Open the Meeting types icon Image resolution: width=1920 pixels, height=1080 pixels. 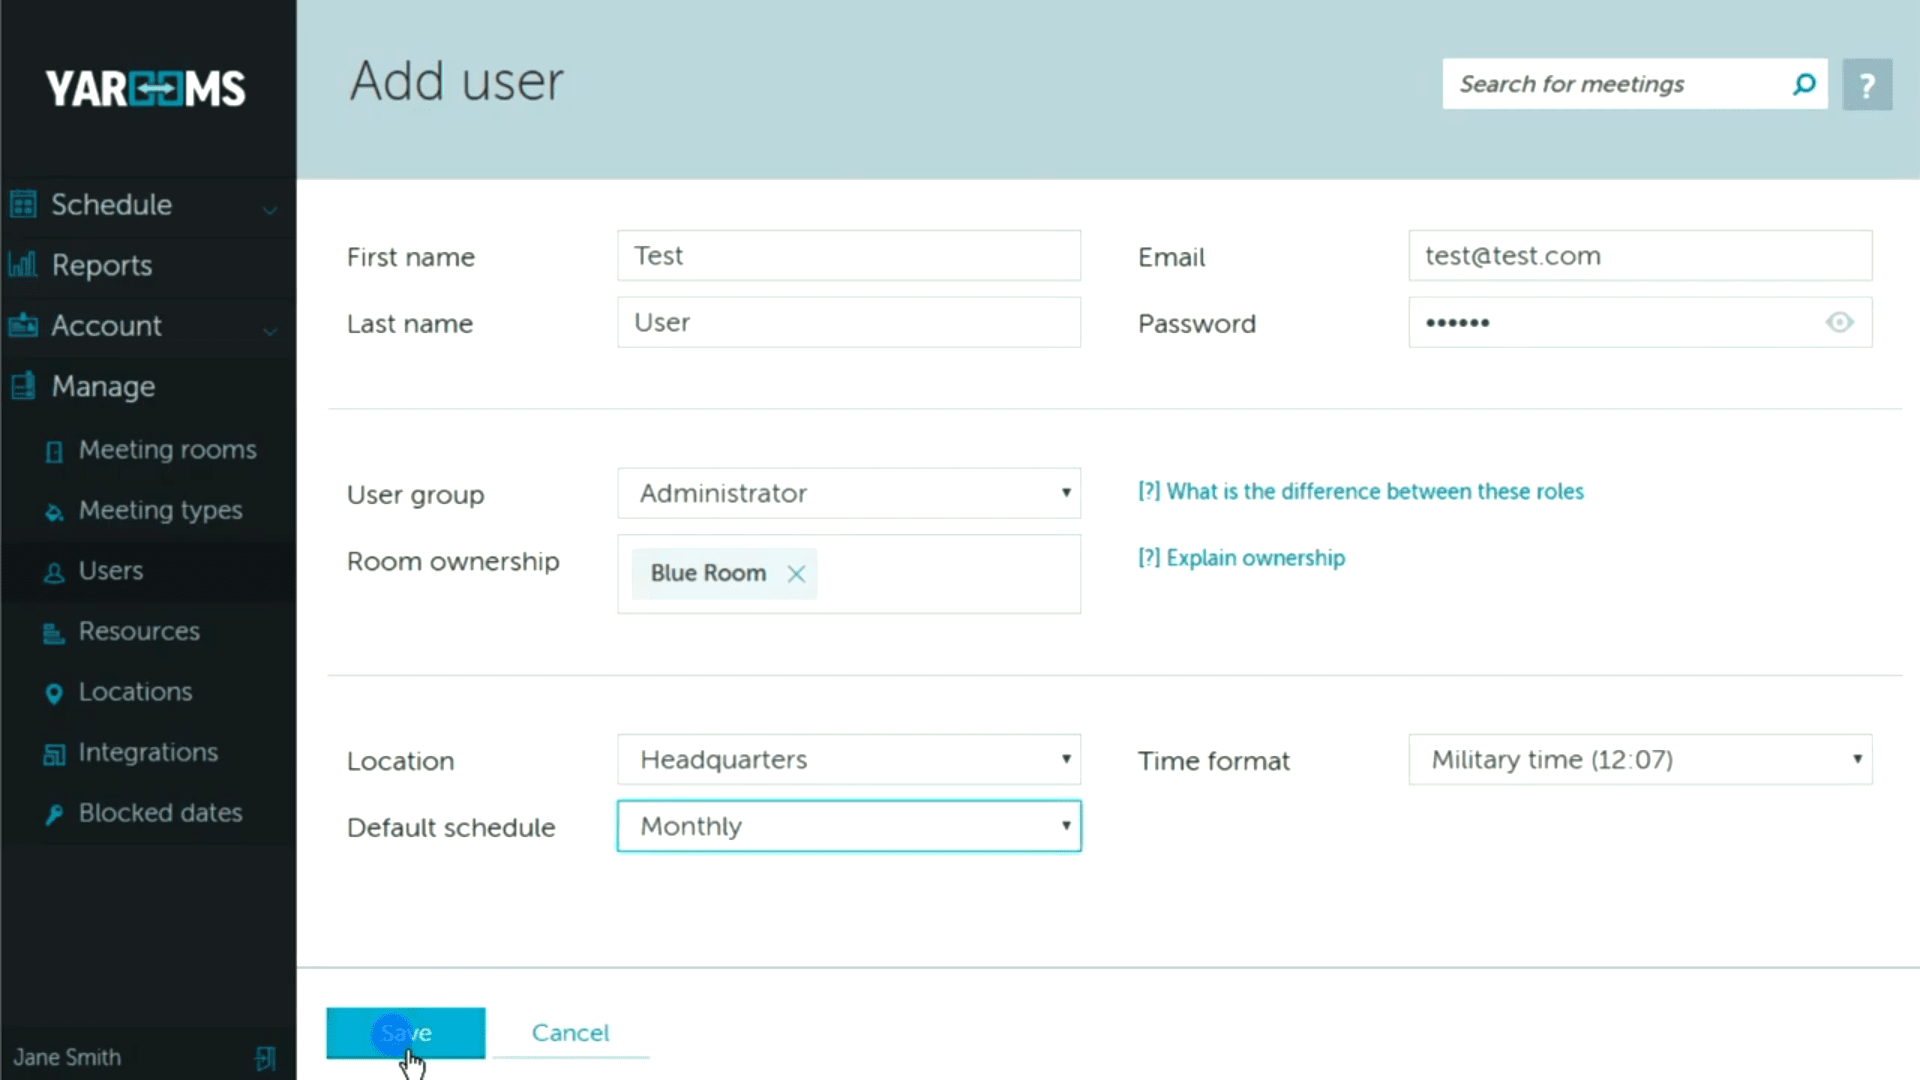53,512
